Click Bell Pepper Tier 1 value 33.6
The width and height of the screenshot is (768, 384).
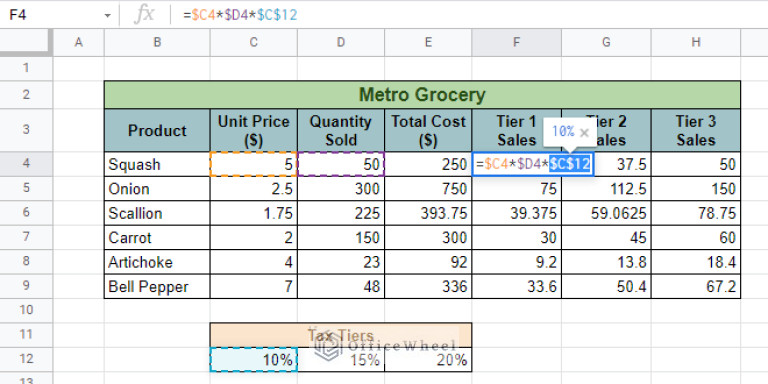(517, 287)
